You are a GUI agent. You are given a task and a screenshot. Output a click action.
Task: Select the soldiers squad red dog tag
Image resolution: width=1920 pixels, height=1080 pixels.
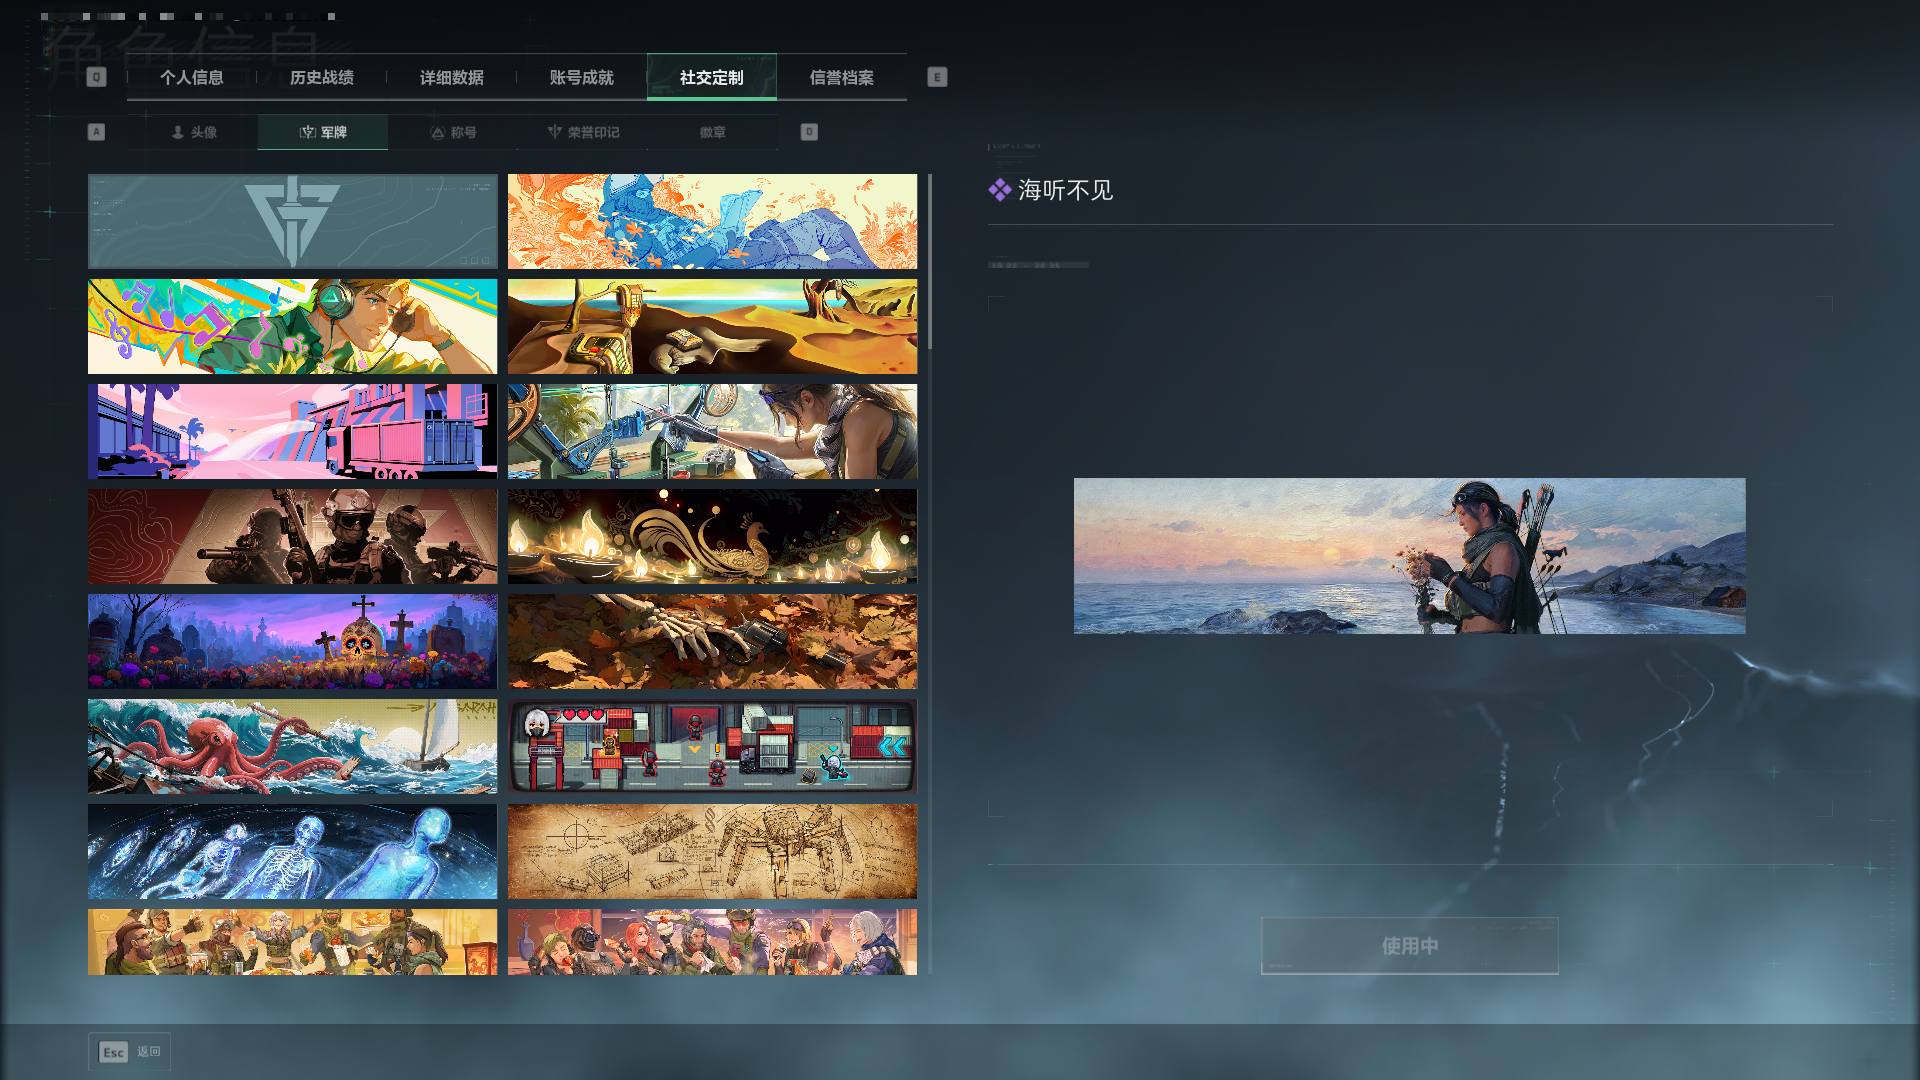pyautogui.click(x=292, y=537)
